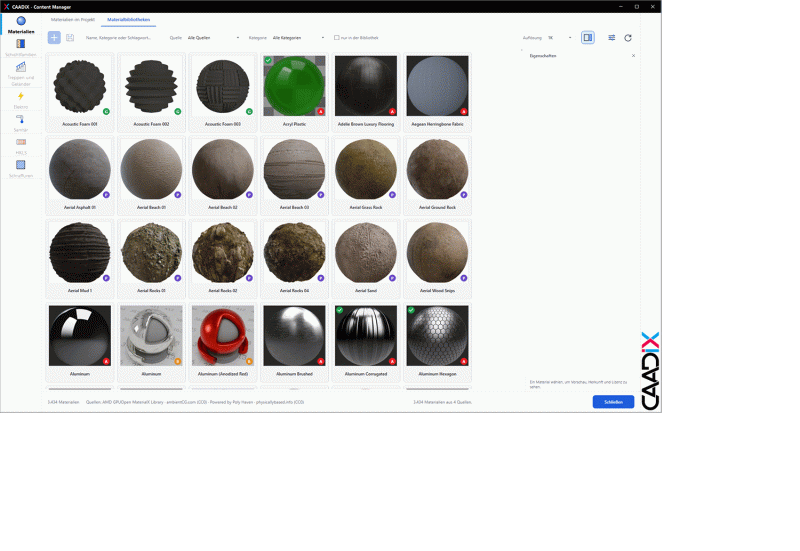Image resolution: width=800 pixels, height=551 pixels.
Task: Select Aerial Wood Snips material
Action: tap(437, 259)
